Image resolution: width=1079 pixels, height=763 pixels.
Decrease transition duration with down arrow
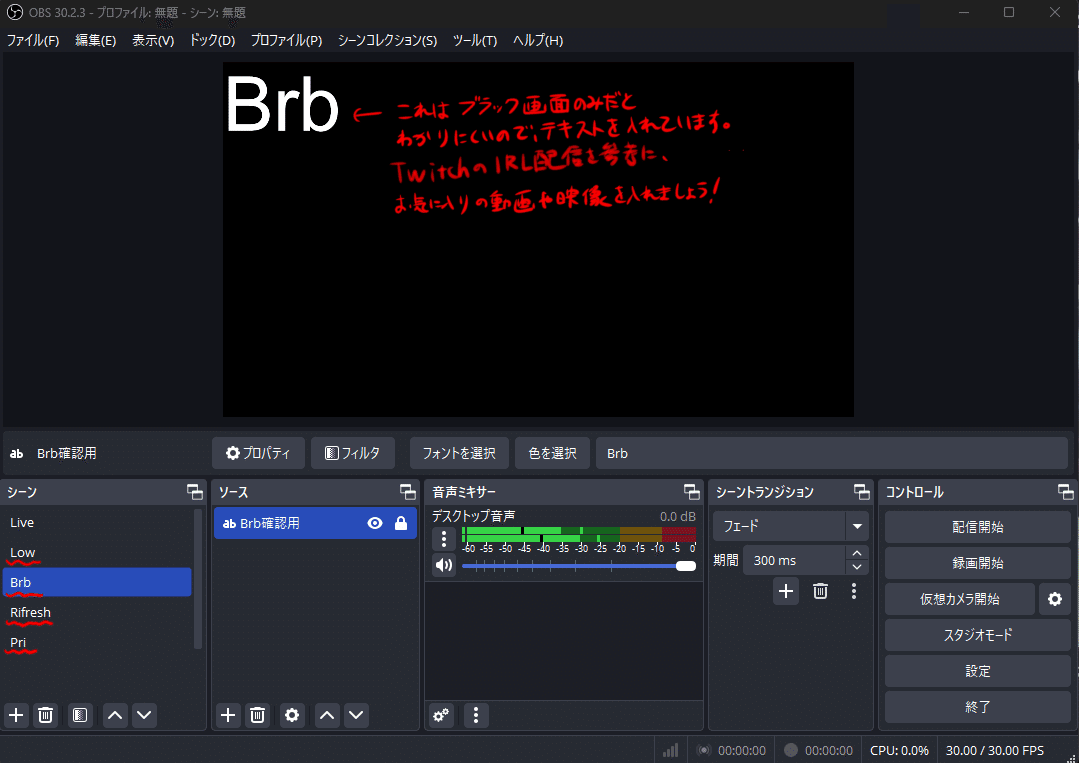857,568
